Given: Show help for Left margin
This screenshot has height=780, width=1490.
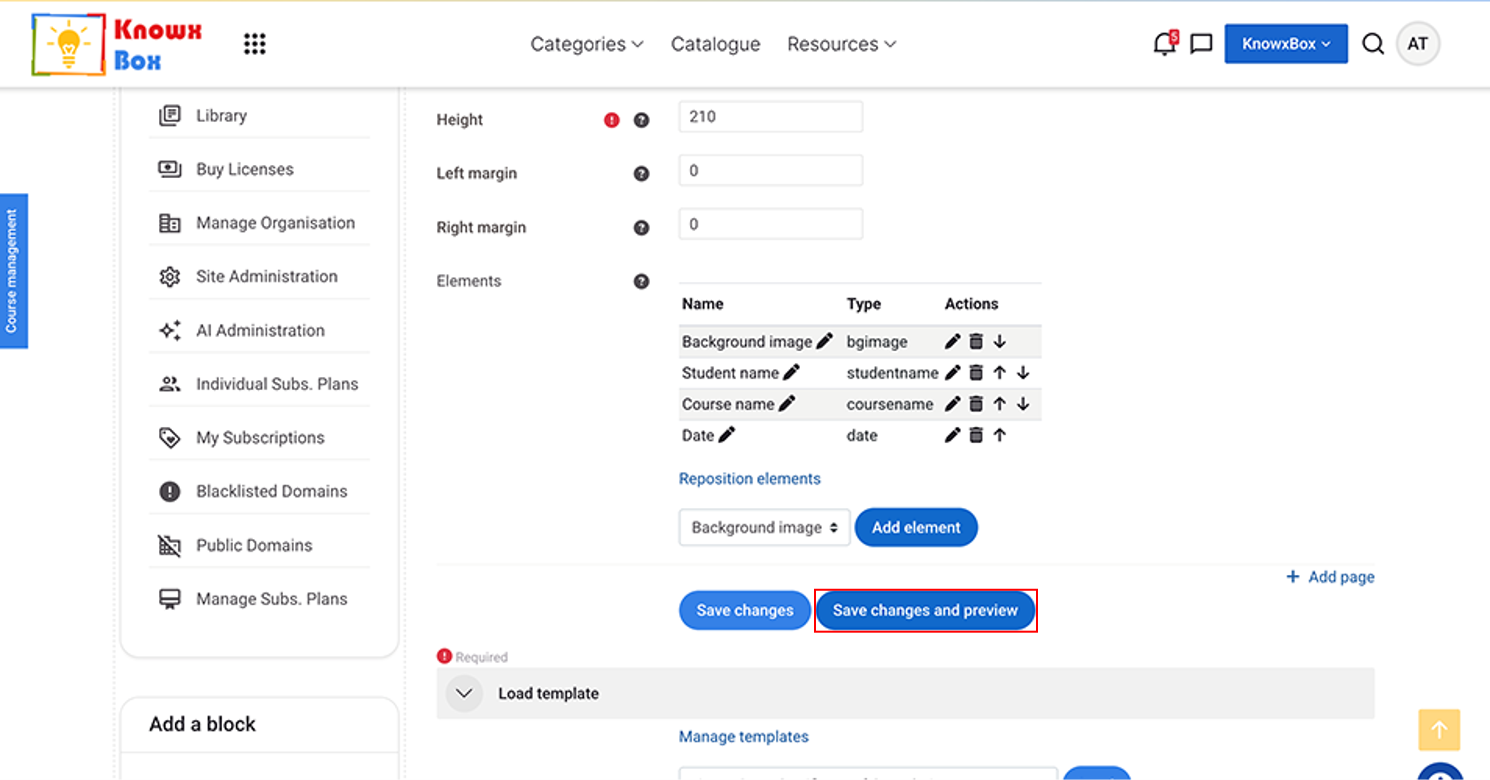Looking at the screenshot, I should click(641, 174).
